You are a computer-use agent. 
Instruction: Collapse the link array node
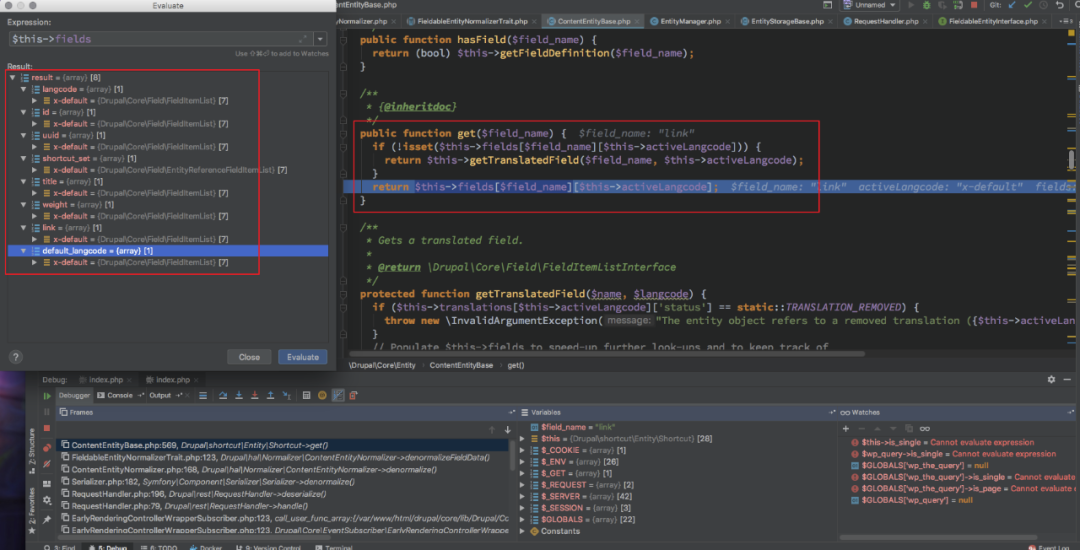[x=23, y=228]
